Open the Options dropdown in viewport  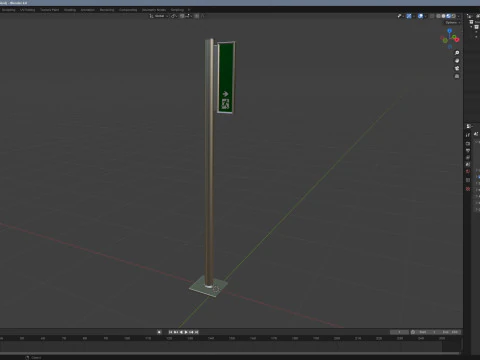coord(453,23)
